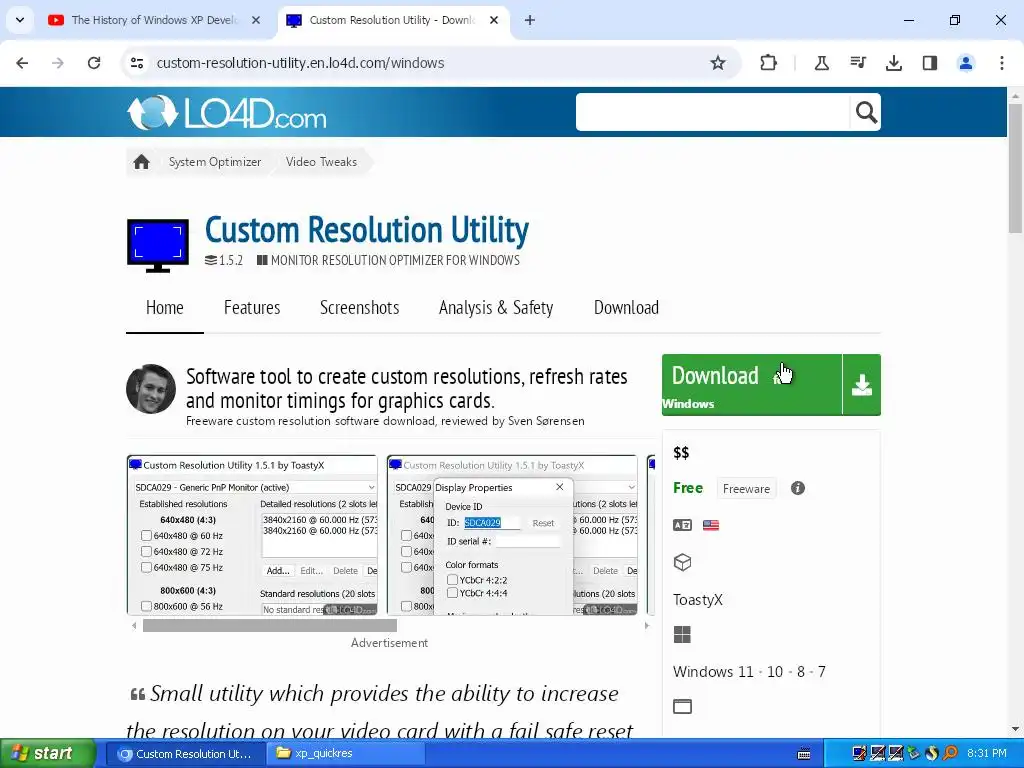
Task: Open the Features tab
Action: [x=252, y=308]
